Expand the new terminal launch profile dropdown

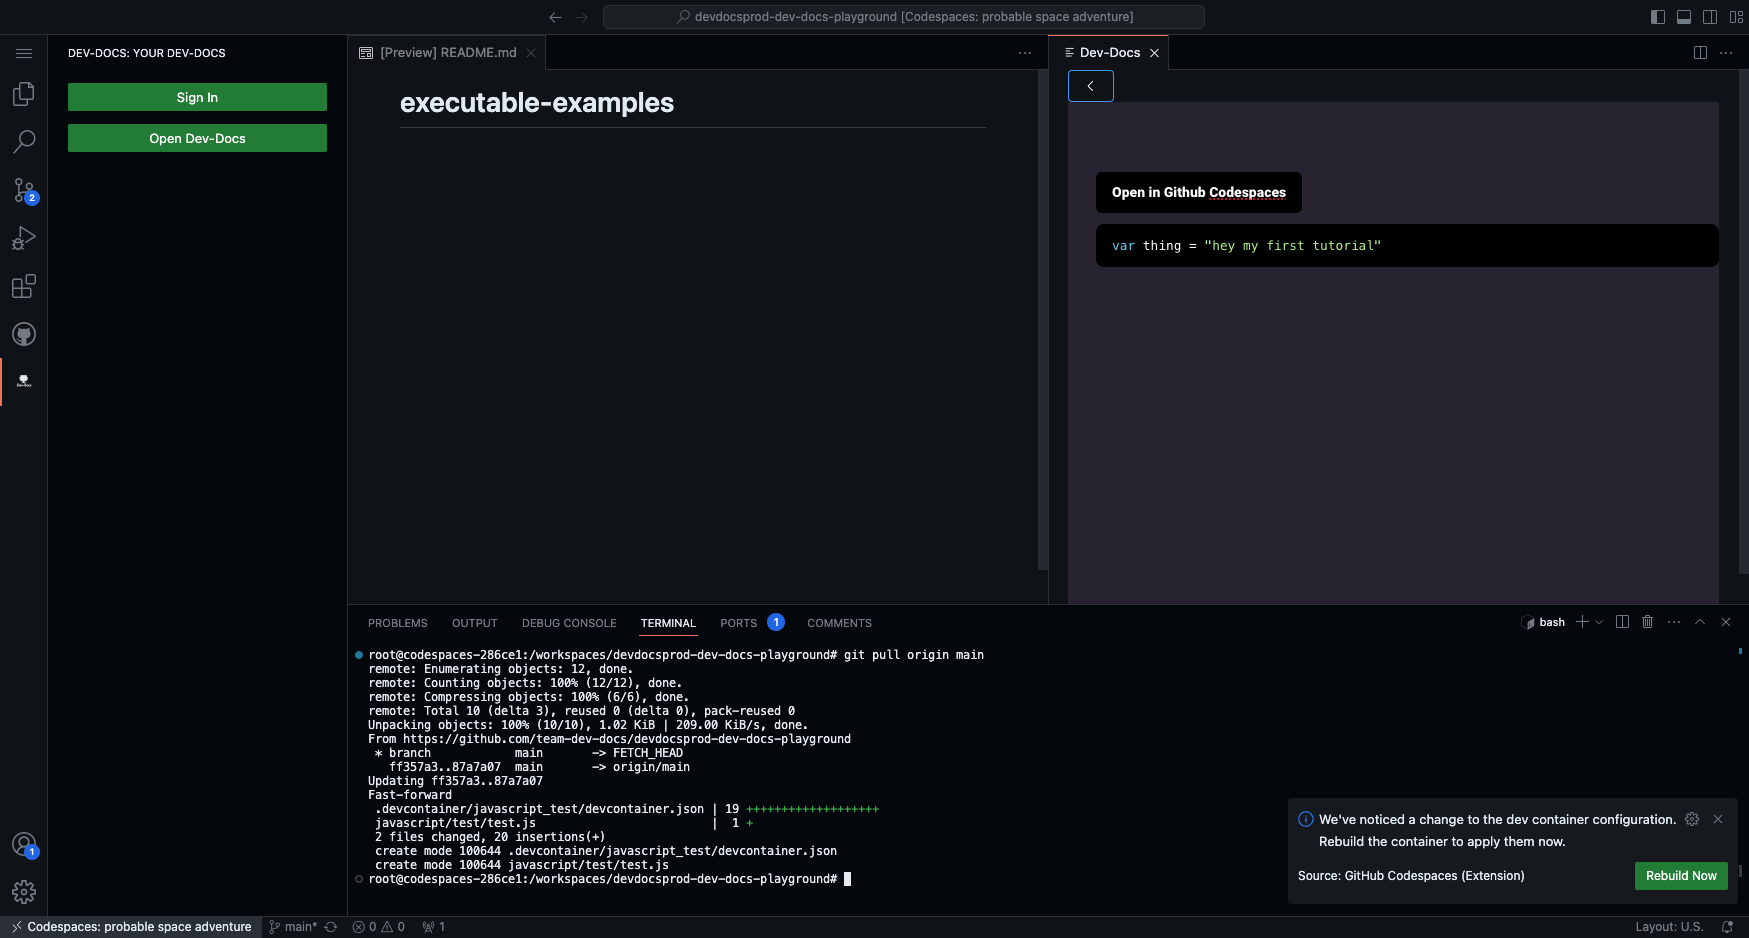pyautogui.click(x=1599, y=622)
